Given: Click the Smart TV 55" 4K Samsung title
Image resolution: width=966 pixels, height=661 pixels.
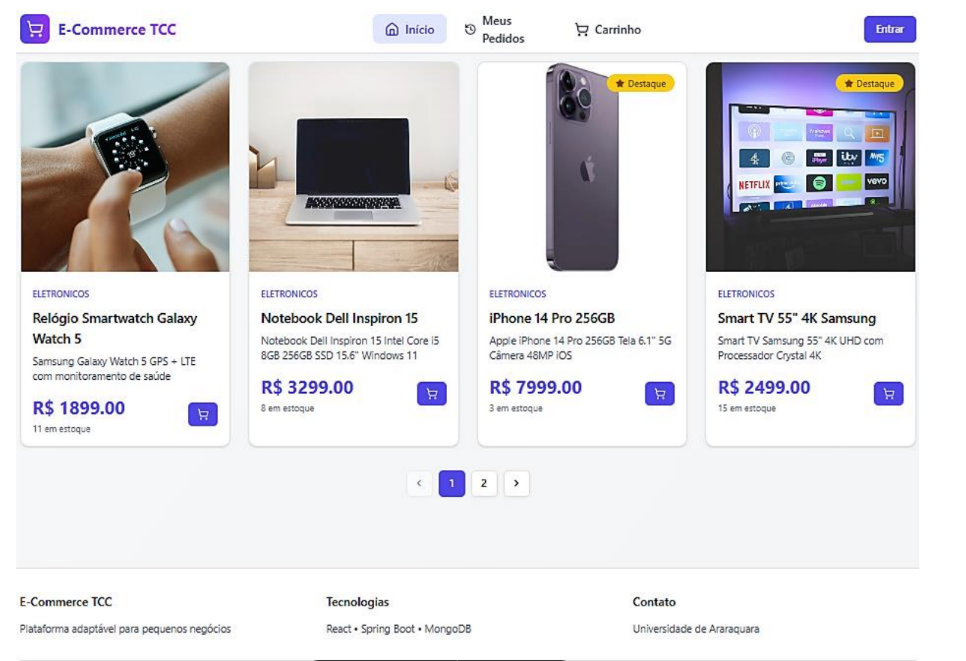Looking at the screenshot, I should click(x=796, y=319).
